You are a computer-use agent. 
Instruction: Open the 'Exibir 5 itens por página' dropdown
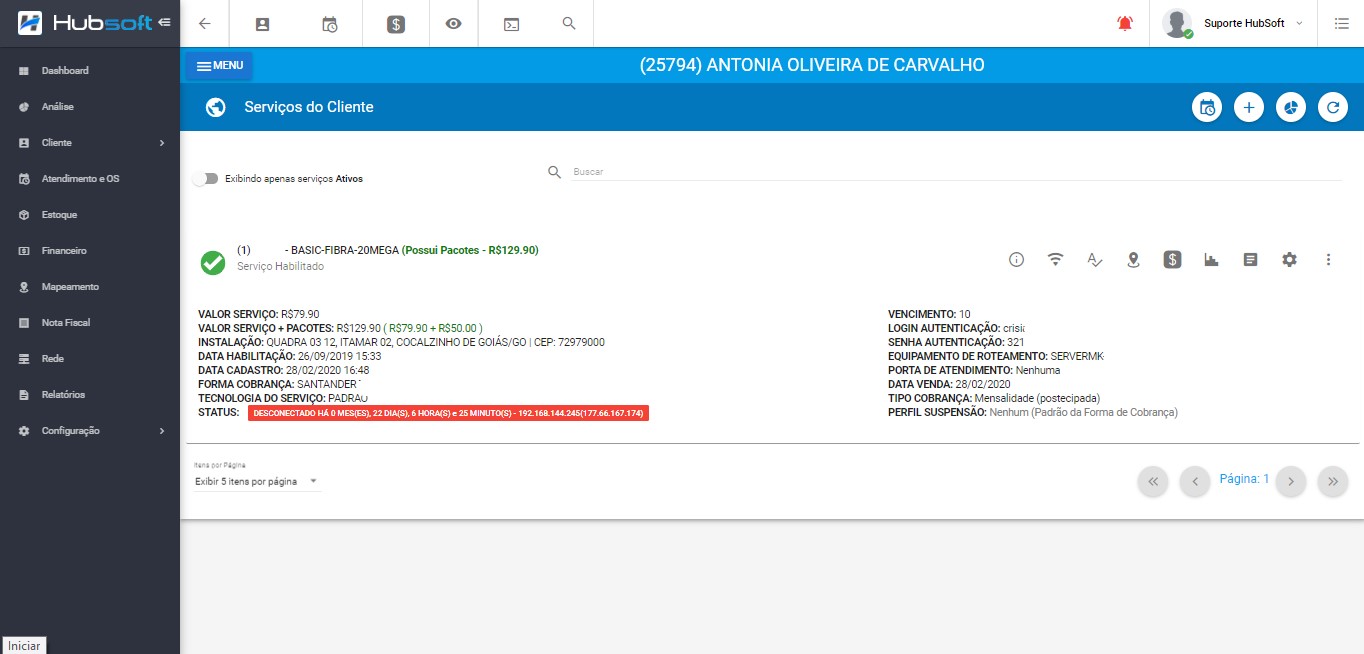(257, 481)
